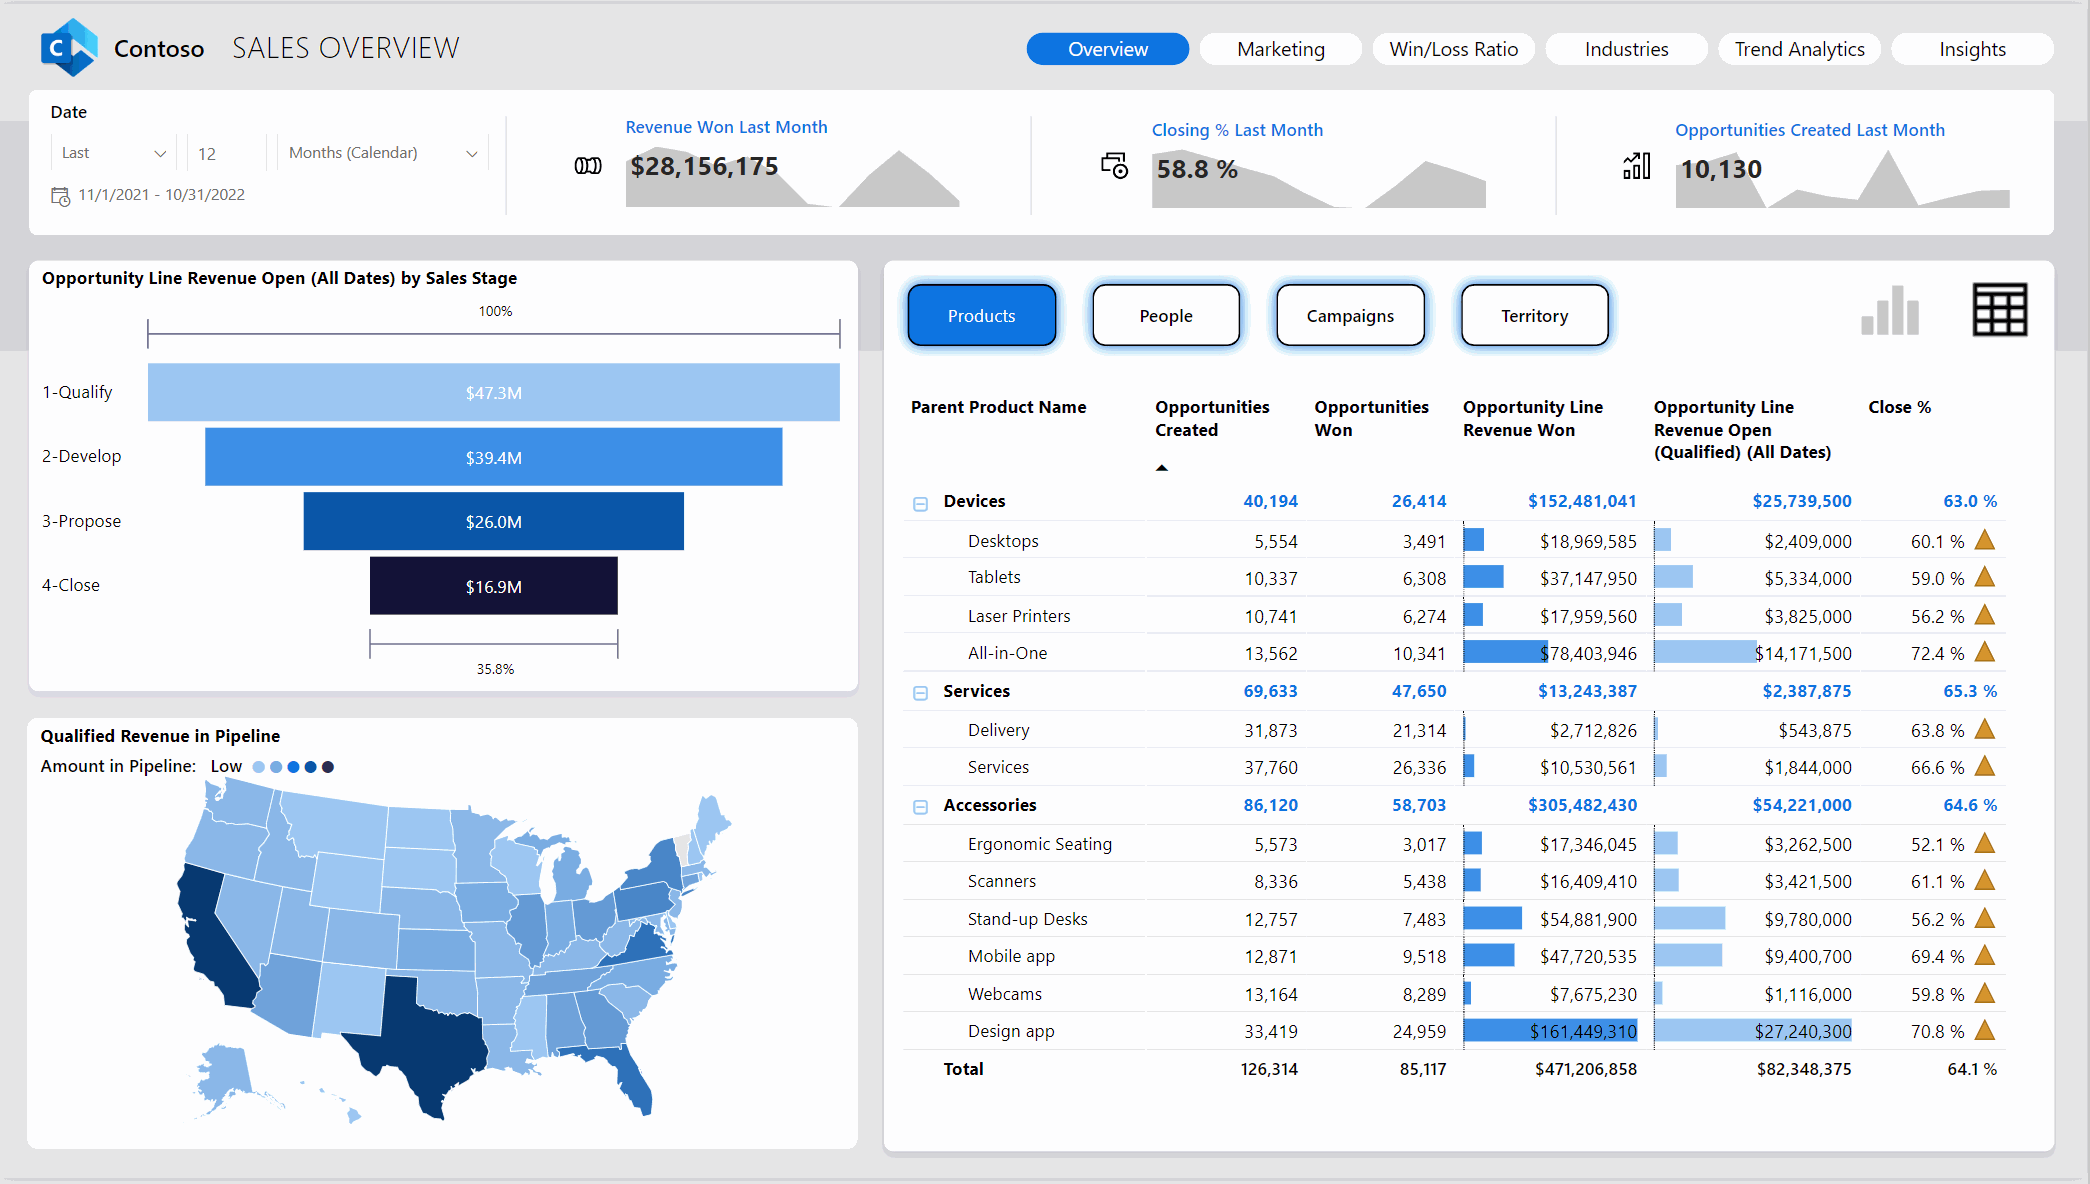Collapse the Devices product group
The height and width of the screenshot is (1184, 2090).
pos(919,504)
